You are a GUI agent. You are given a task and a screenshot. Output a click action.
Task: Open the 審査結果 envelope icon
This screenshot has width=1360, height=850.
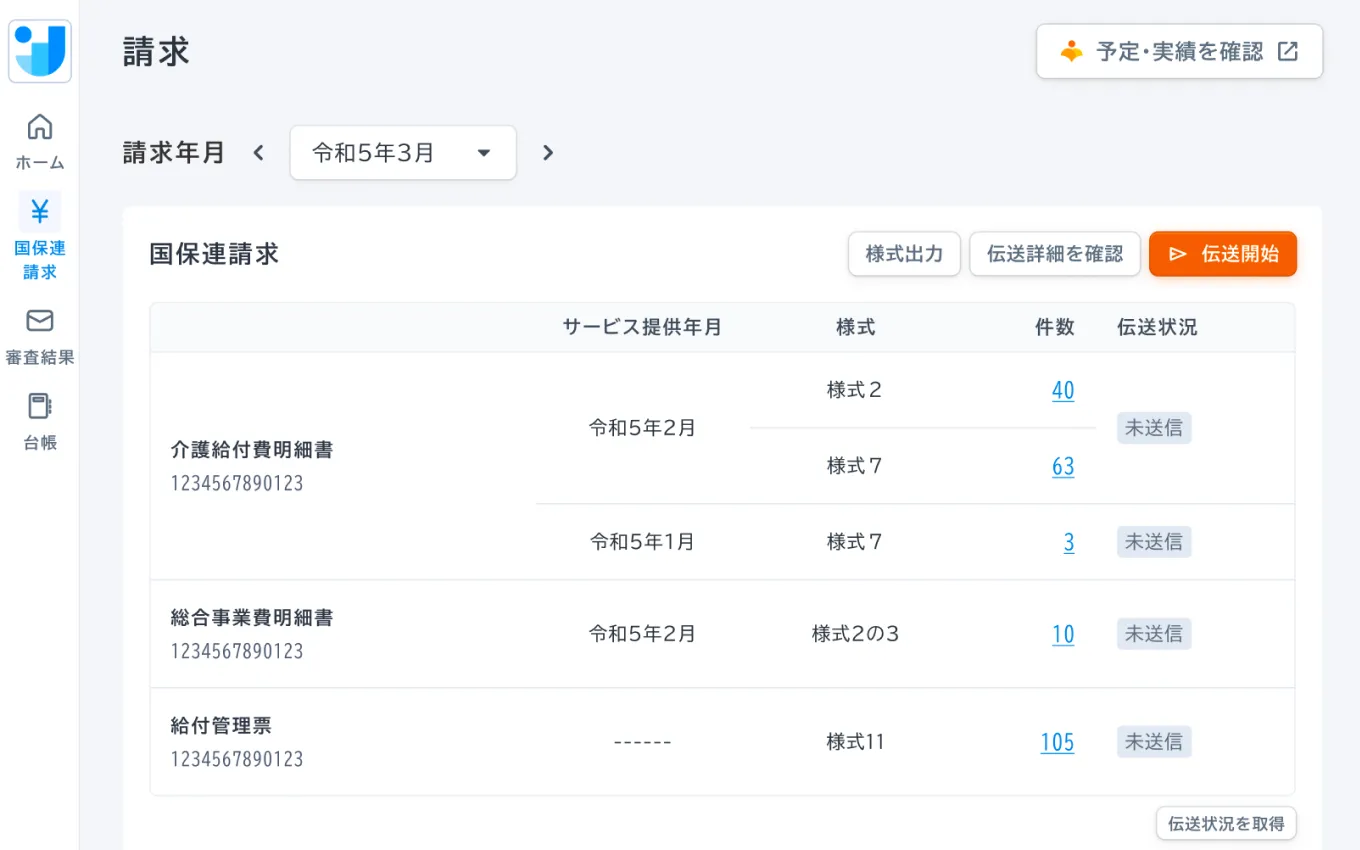point(39,322)
